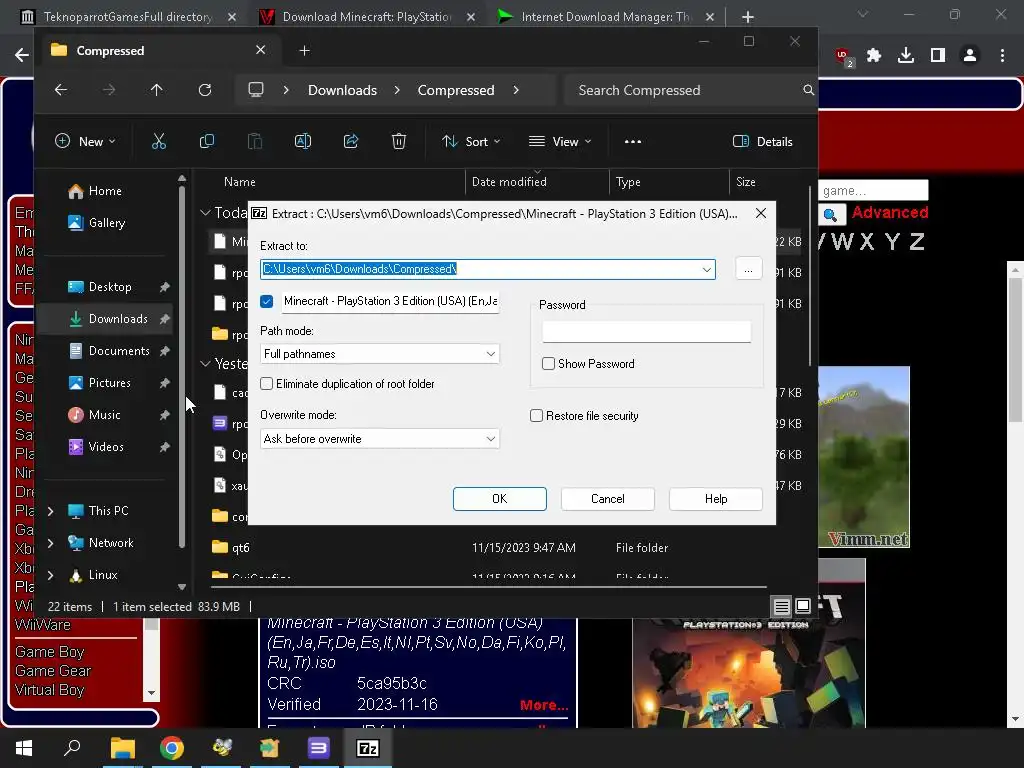
Task: Click the search magnifier in Explorer
Action: point(808,90)
